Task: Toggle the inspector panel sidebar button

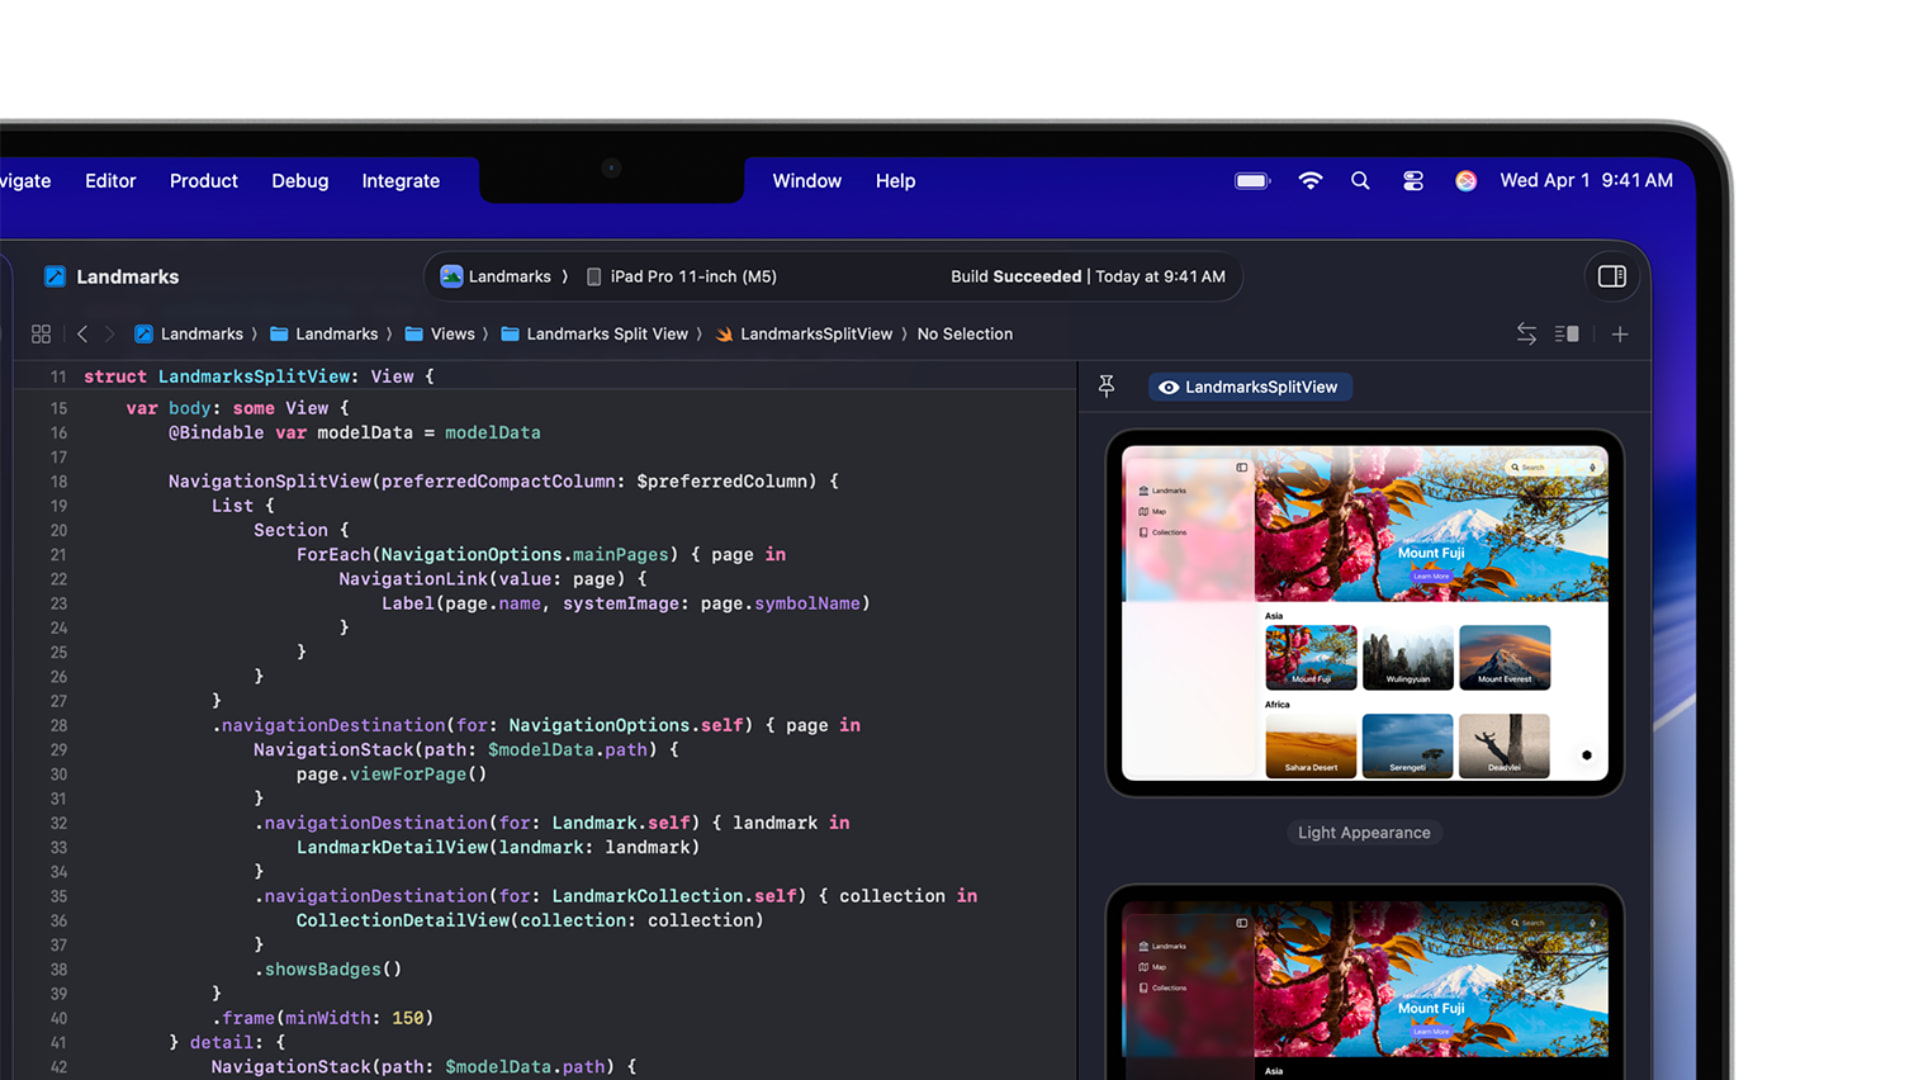Action: [1611, 277]
